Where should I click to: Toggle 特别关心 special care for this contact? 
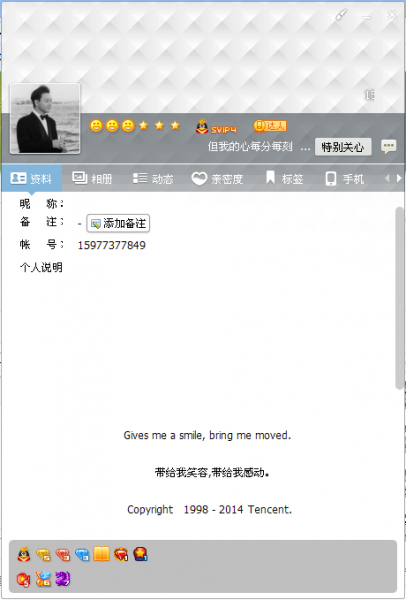click(x=343, y=147)
